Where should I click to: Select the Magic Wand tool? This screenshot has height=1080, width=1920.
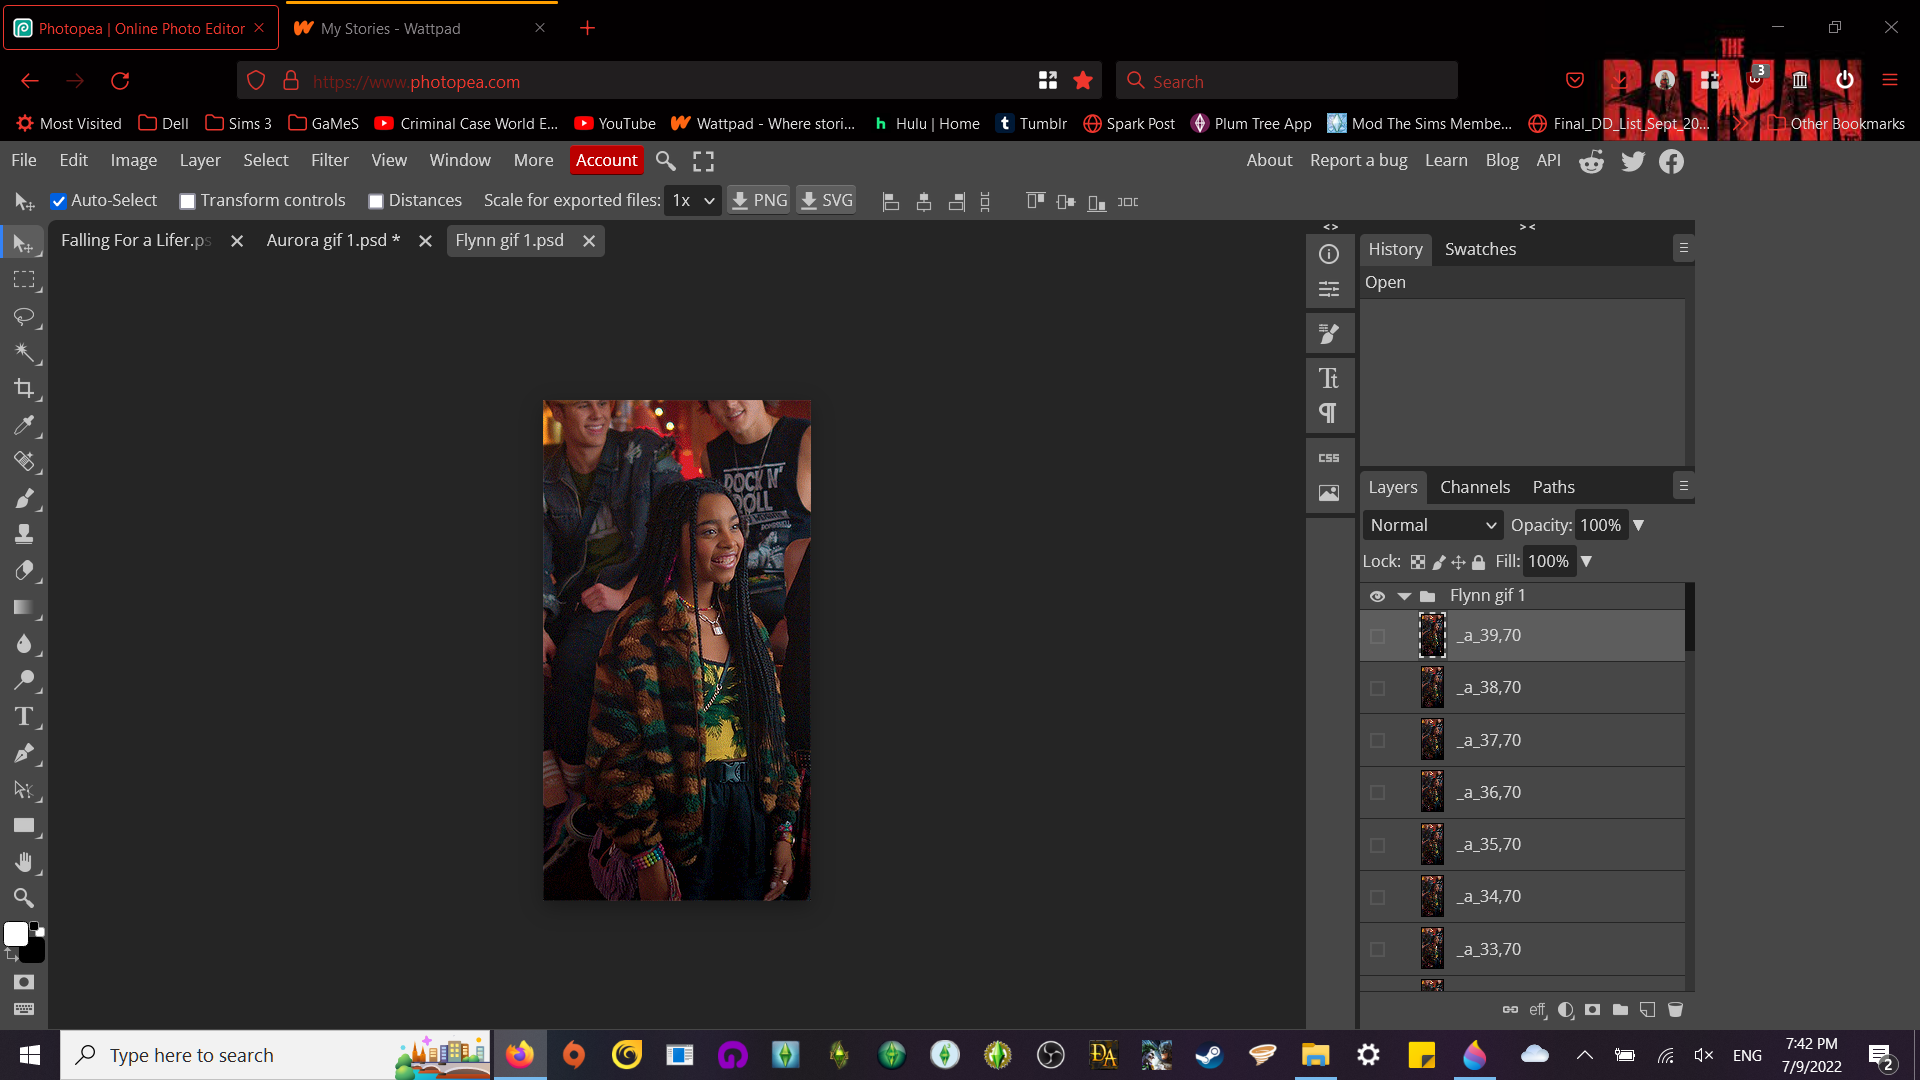24,353
